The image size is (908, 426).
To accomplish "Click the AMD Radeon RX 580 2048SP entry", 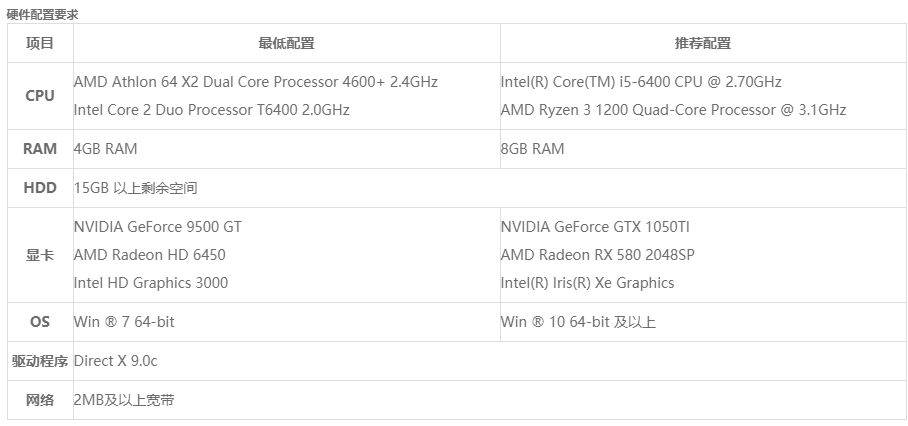I will tap(598, 254).
